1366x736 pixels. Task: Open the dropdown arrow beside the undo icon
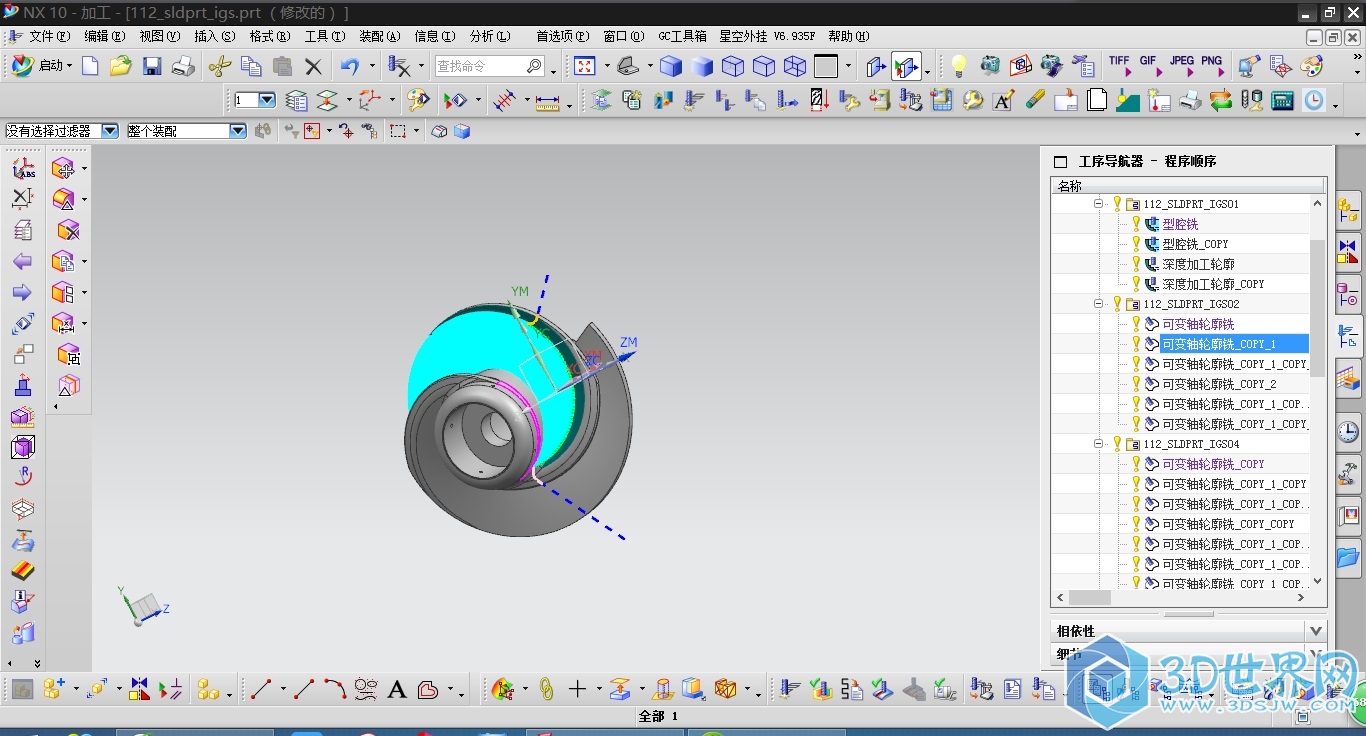click(372, 67)
